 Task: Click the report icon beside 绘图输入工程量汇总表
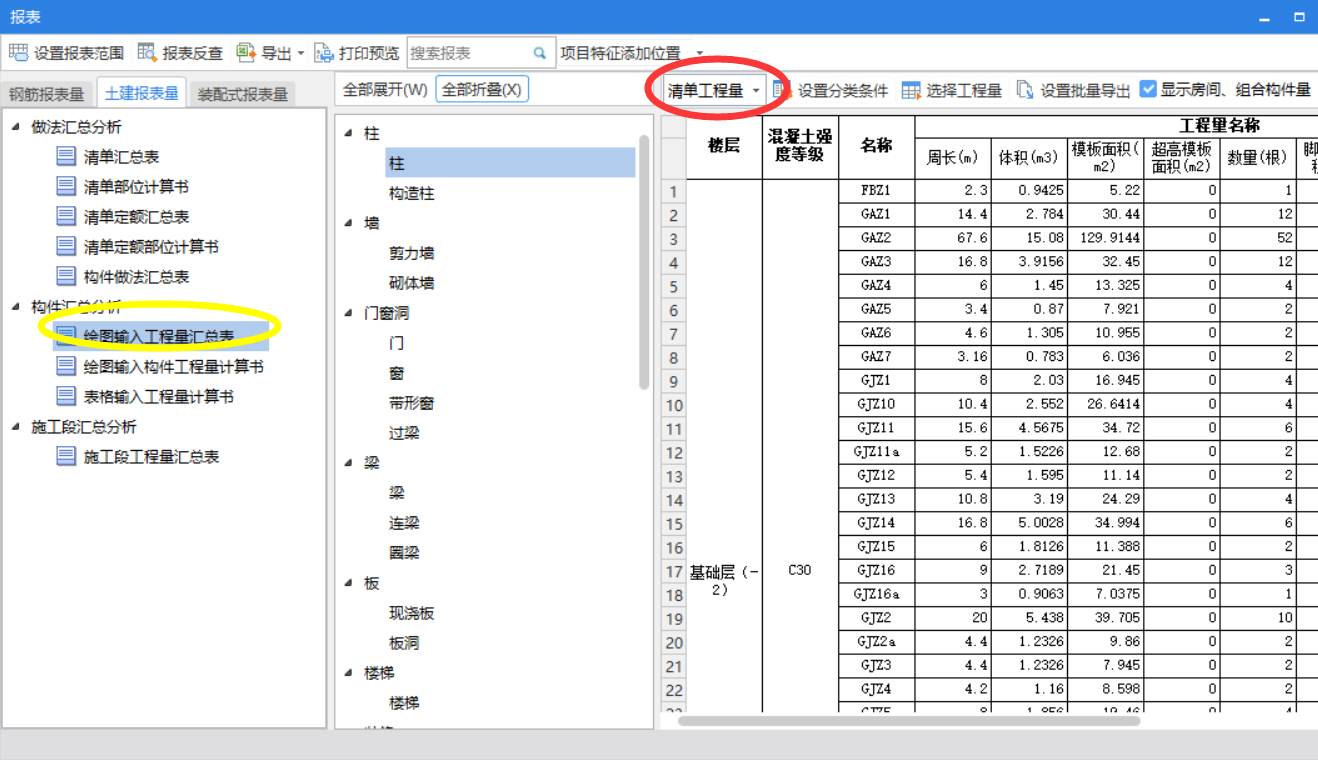point(66,336)
